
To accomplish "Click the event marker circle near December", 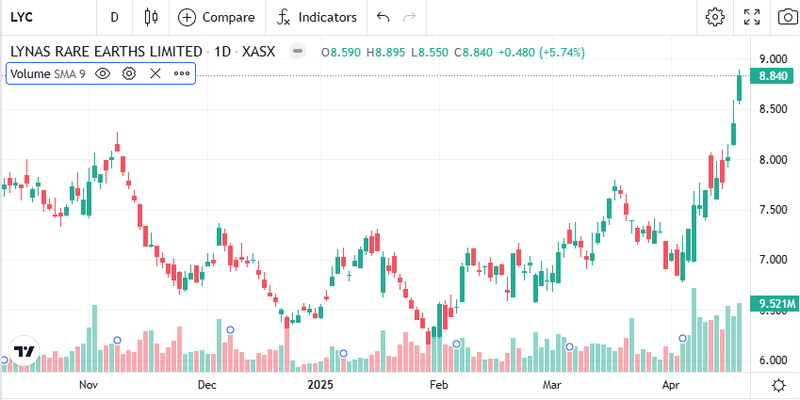I will [x=230, y=330].
